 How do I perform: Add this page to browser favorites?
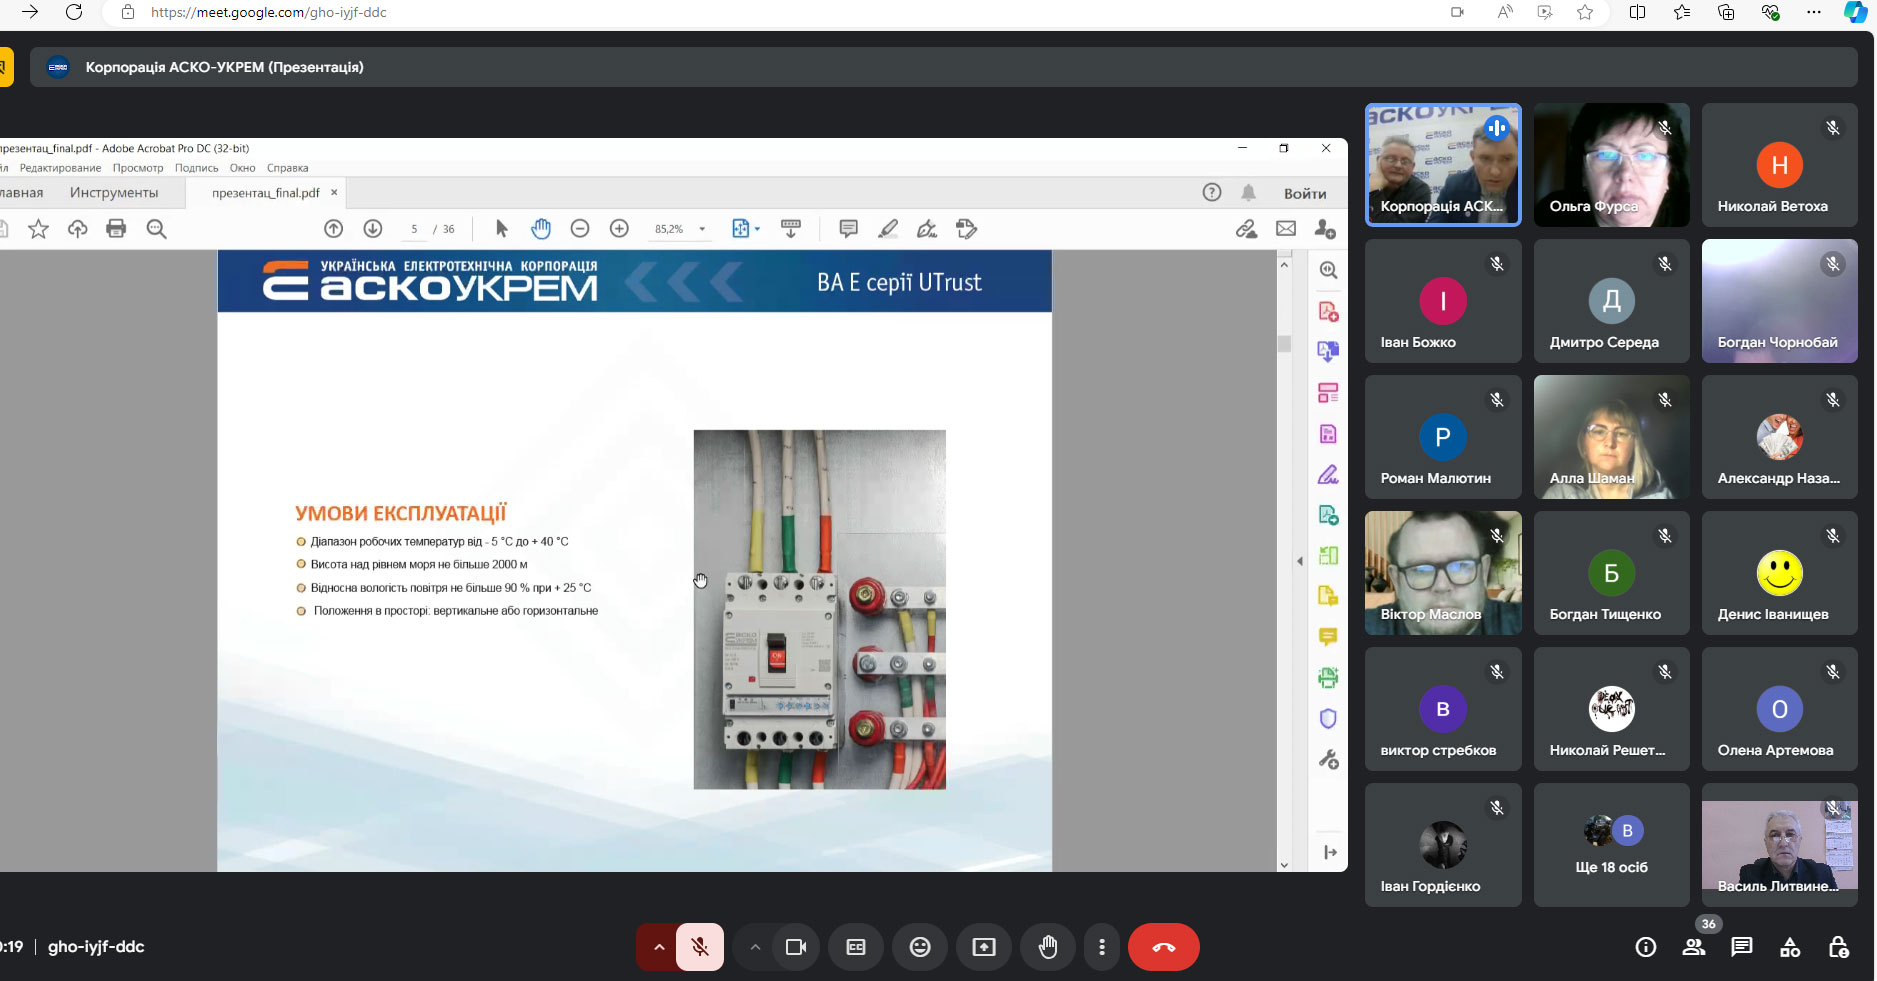[1585, 12]
